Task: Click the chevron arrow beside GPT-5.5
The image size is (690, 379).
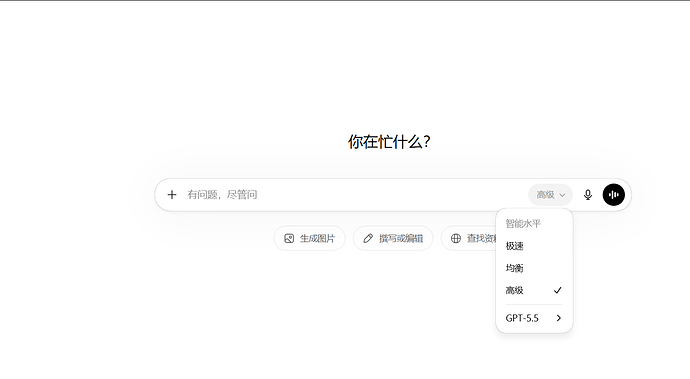Action: click(558, 318)
